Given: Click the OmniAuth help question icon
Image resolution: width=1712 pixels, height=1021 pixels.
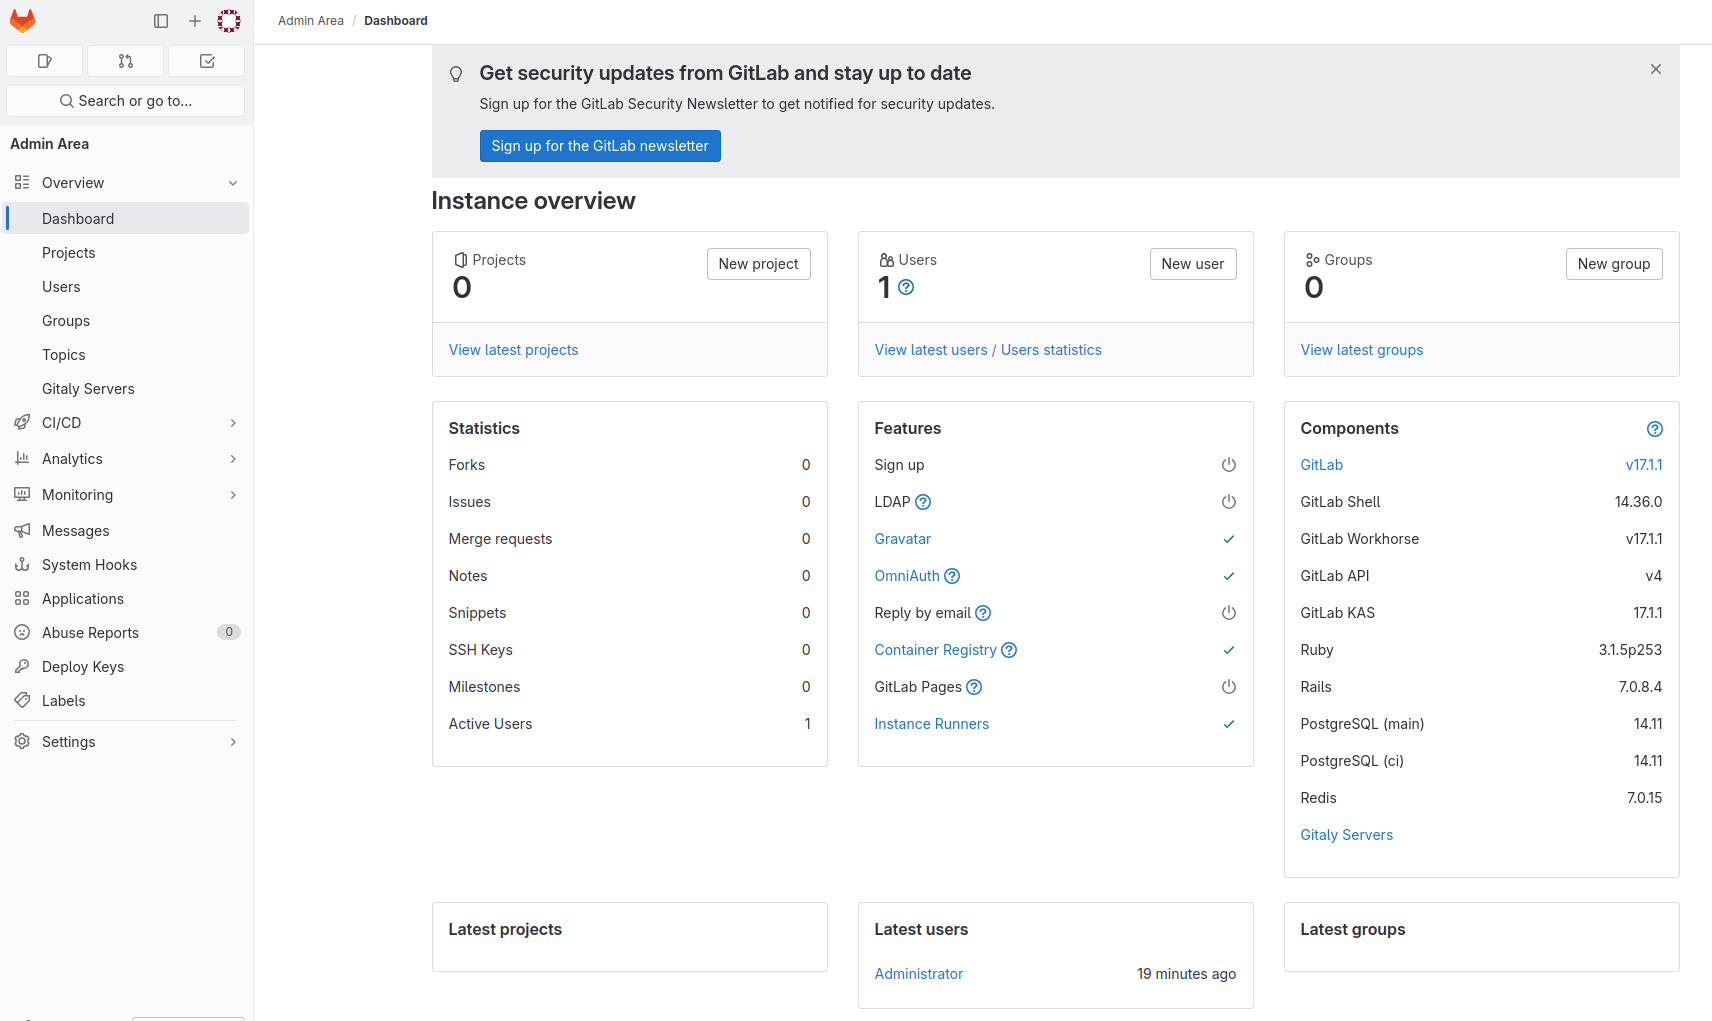Looking at the screenshot, I should point(952,576).
